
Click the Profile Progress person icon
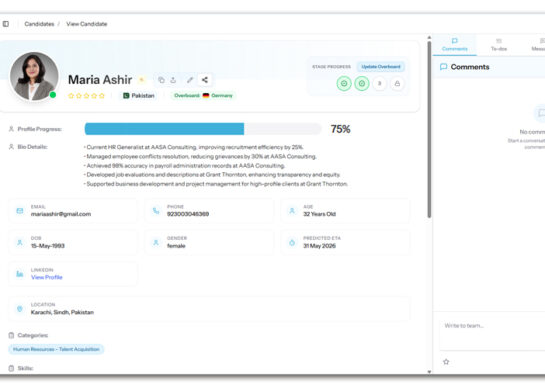tap(11, 129)
